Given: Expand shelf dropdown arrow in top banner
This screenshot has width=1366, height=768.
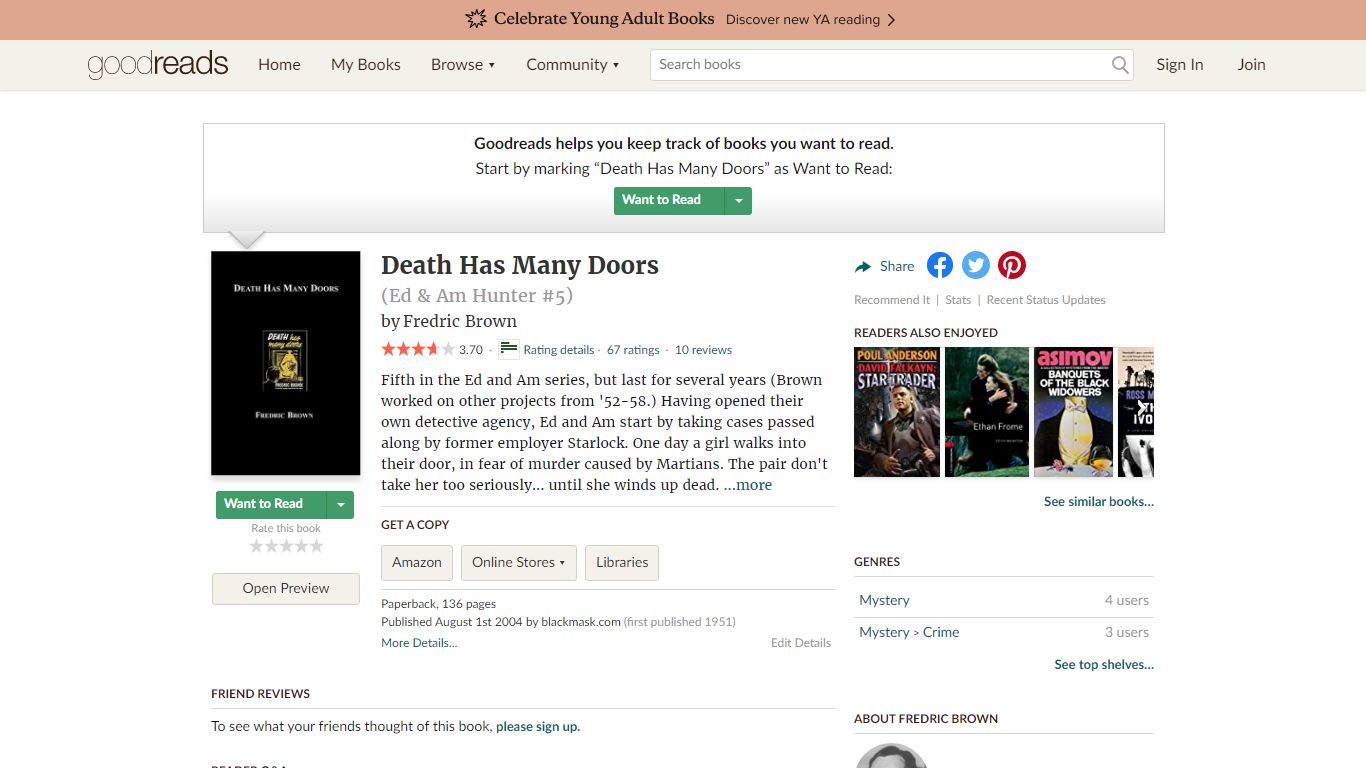Looking at the screenshot, I should click(738, 200).
